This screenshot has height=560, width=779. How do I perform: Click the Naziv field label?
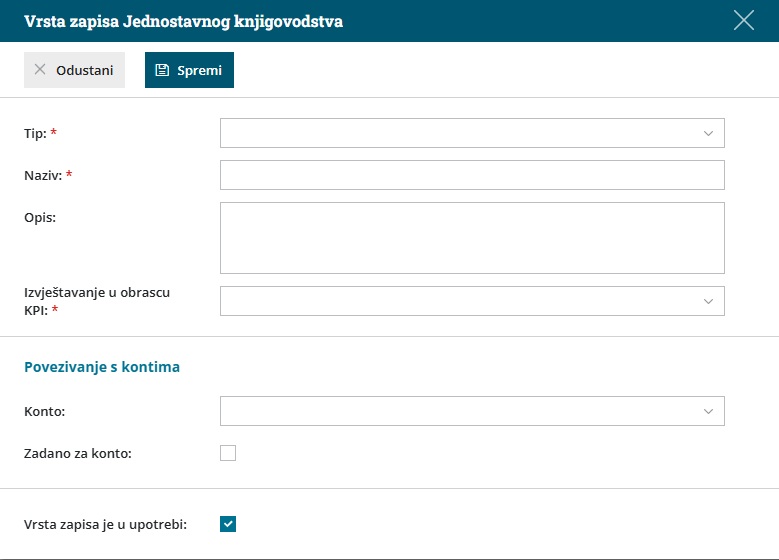coord(43,175)
